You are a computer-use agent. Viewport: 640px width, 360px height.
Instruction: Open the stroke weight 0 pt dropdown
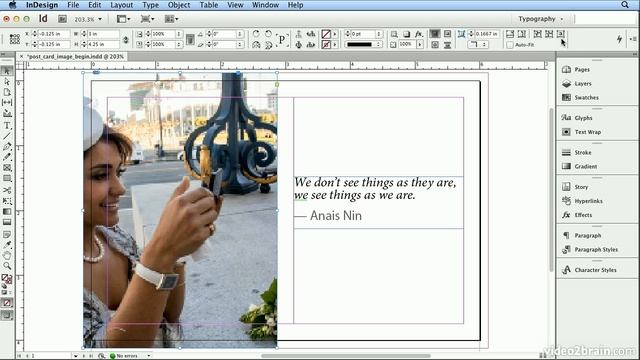click(379, 34)
